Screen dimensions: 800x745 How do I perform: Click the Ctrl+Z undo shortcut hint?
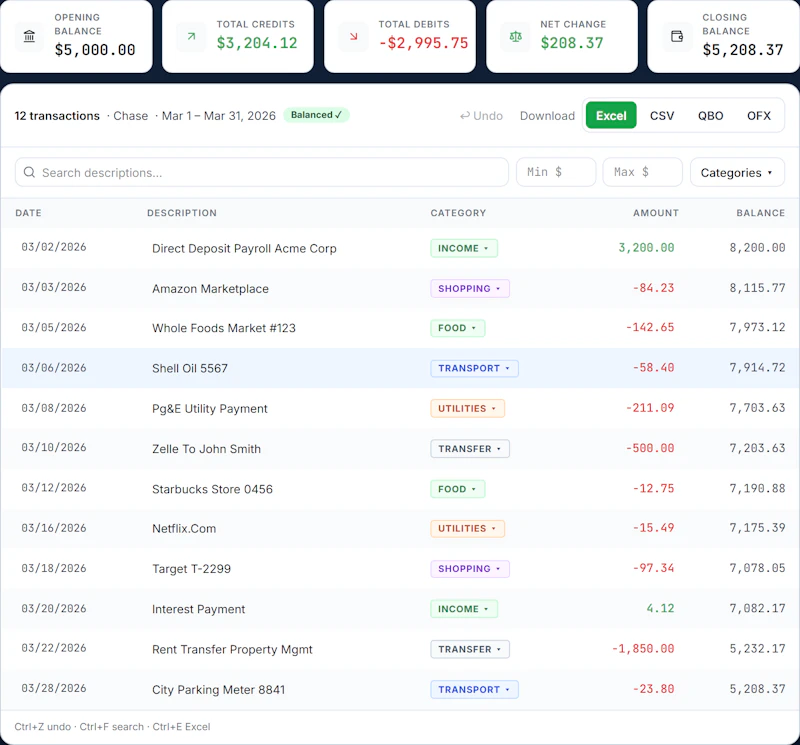pos(43,727)
